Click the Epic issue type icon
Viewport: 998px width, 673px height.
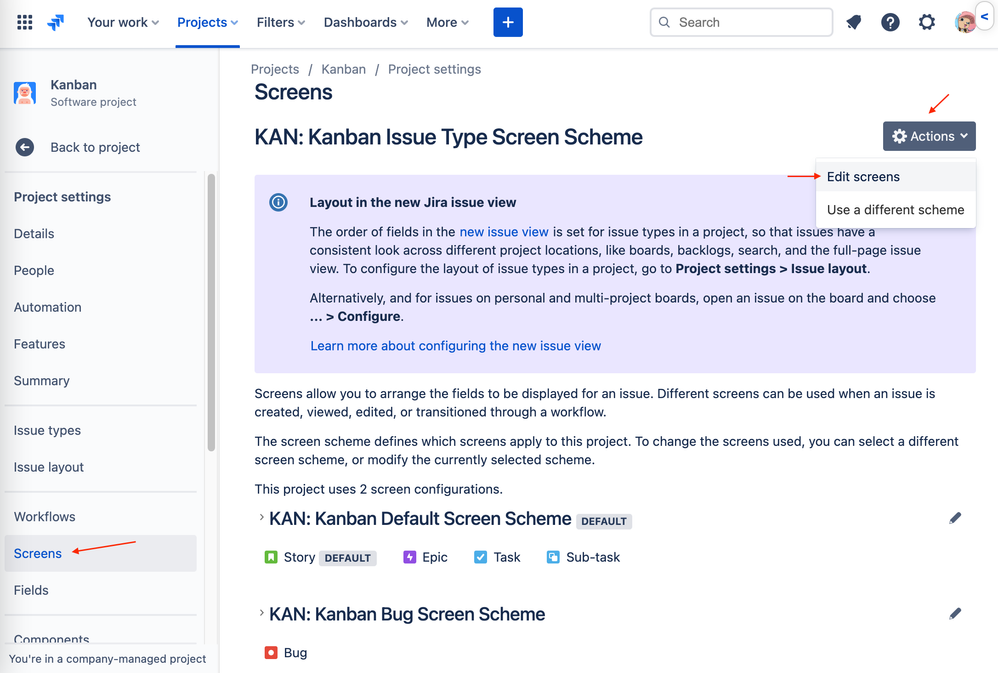click(409, 557)
